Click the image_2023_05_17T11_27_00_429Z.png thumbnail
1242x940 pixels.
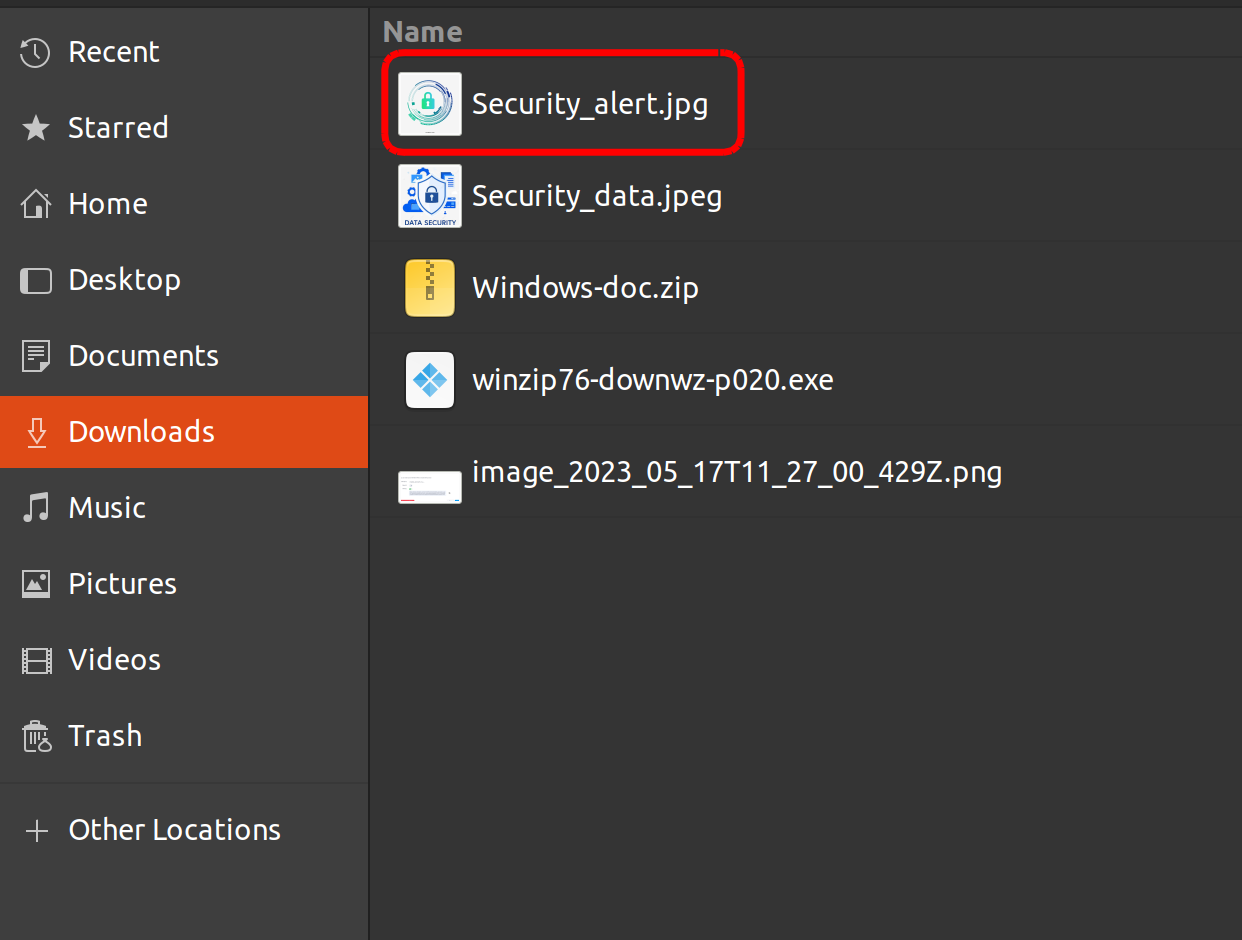click(430, 487)
